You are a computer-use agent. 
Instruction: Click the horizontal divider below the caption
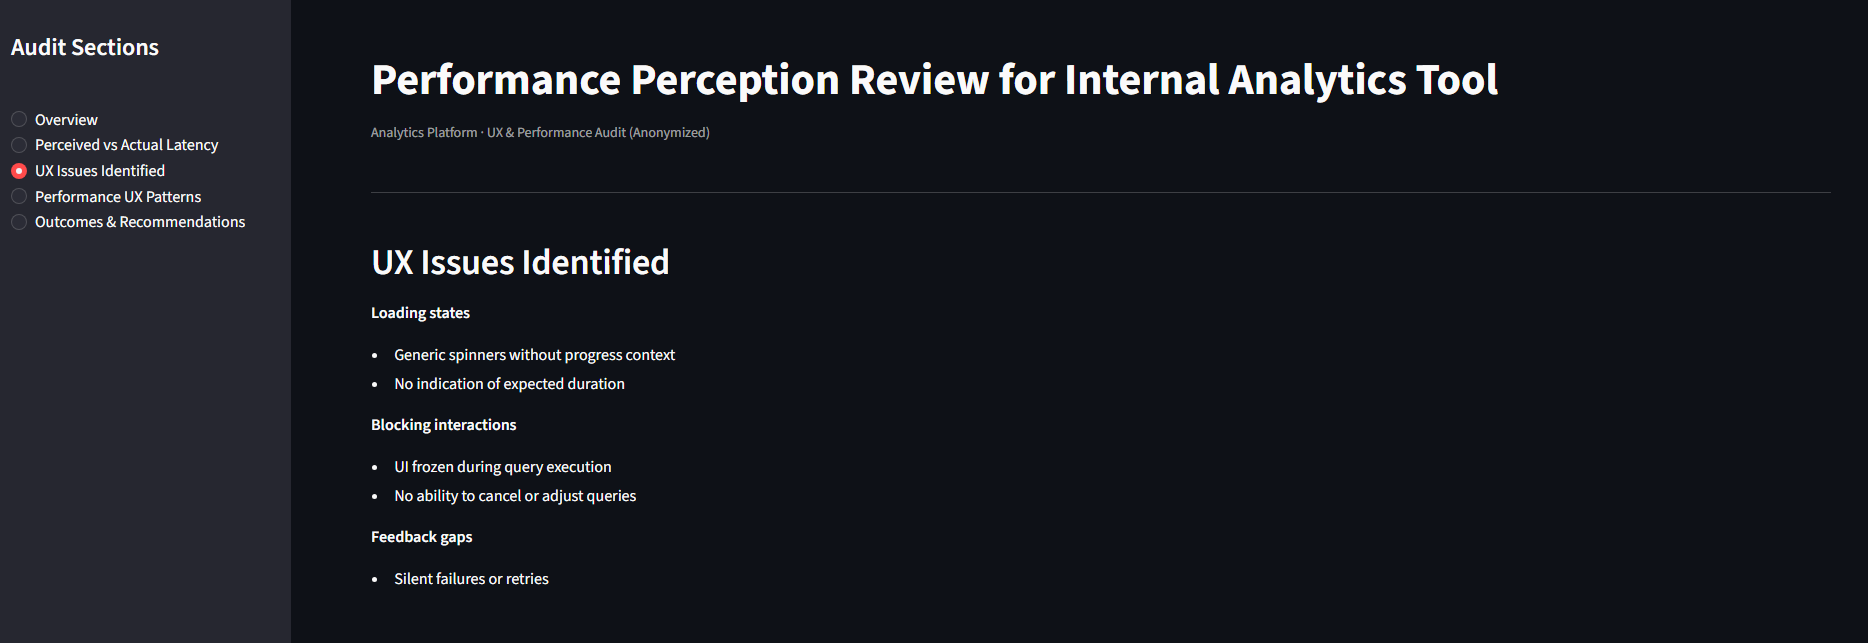1100,192
